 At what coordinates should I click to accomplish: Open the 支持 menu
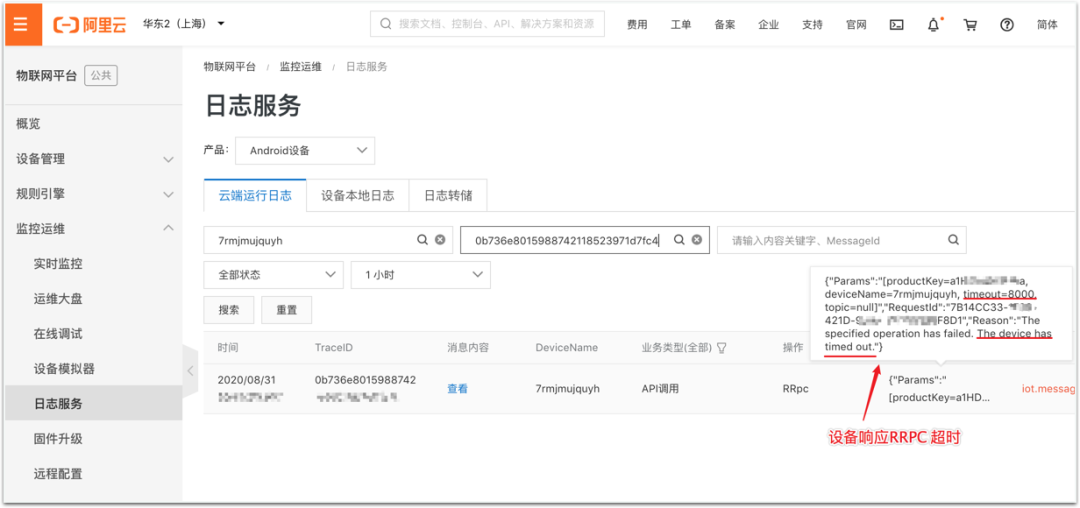813,25
